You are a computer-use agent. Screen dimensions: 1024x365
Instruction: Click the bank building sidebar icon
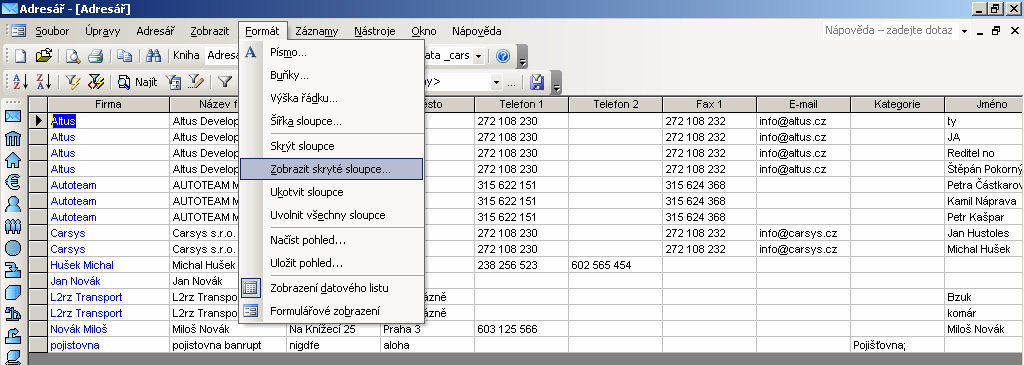pyautogui.click(x=13, y=138)
